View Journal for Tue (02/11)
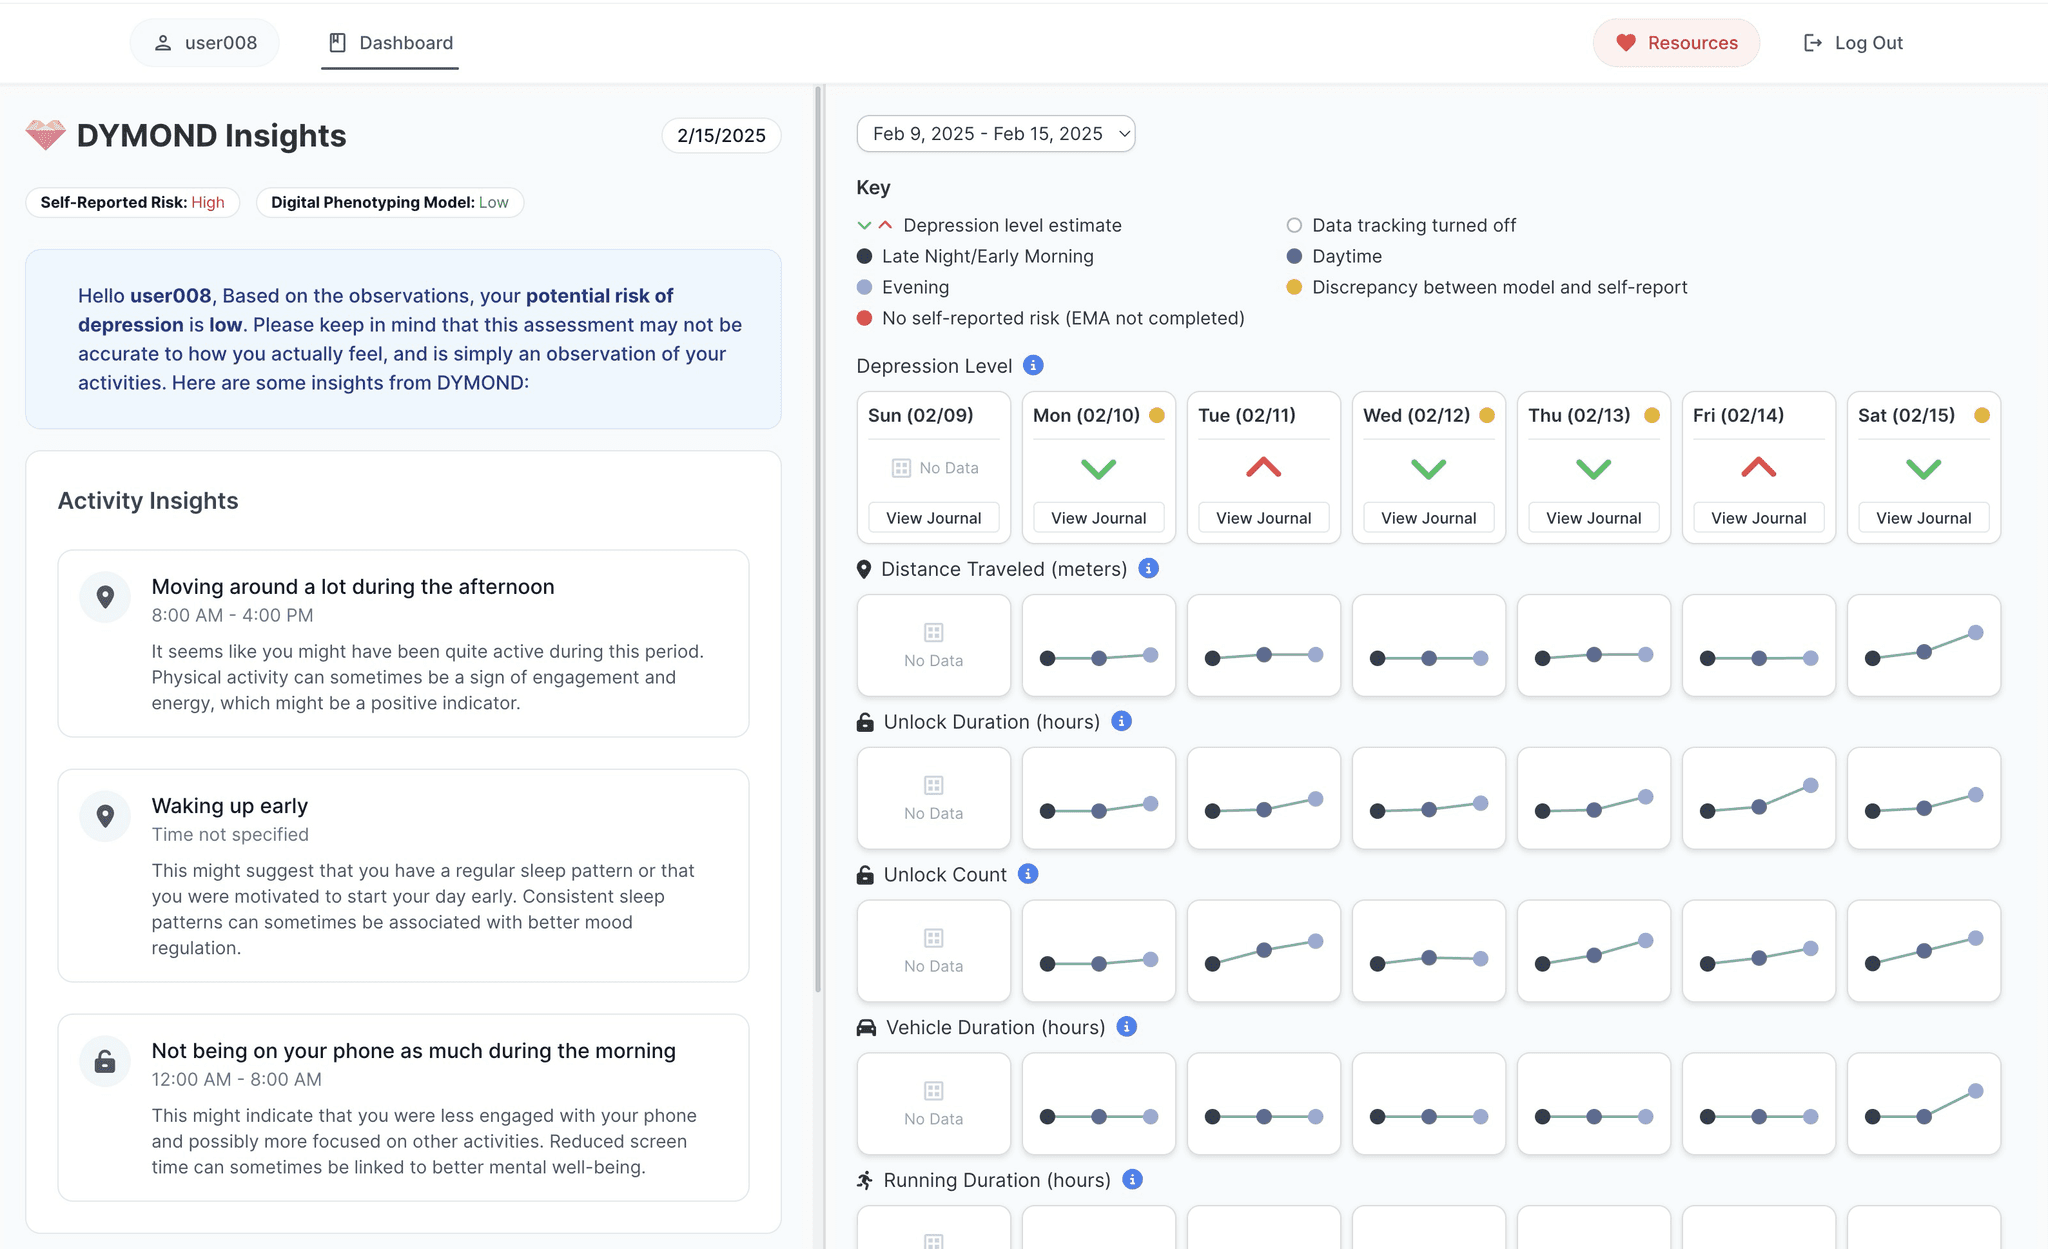The image size is (2048, 1249). tap(1264, 518)
